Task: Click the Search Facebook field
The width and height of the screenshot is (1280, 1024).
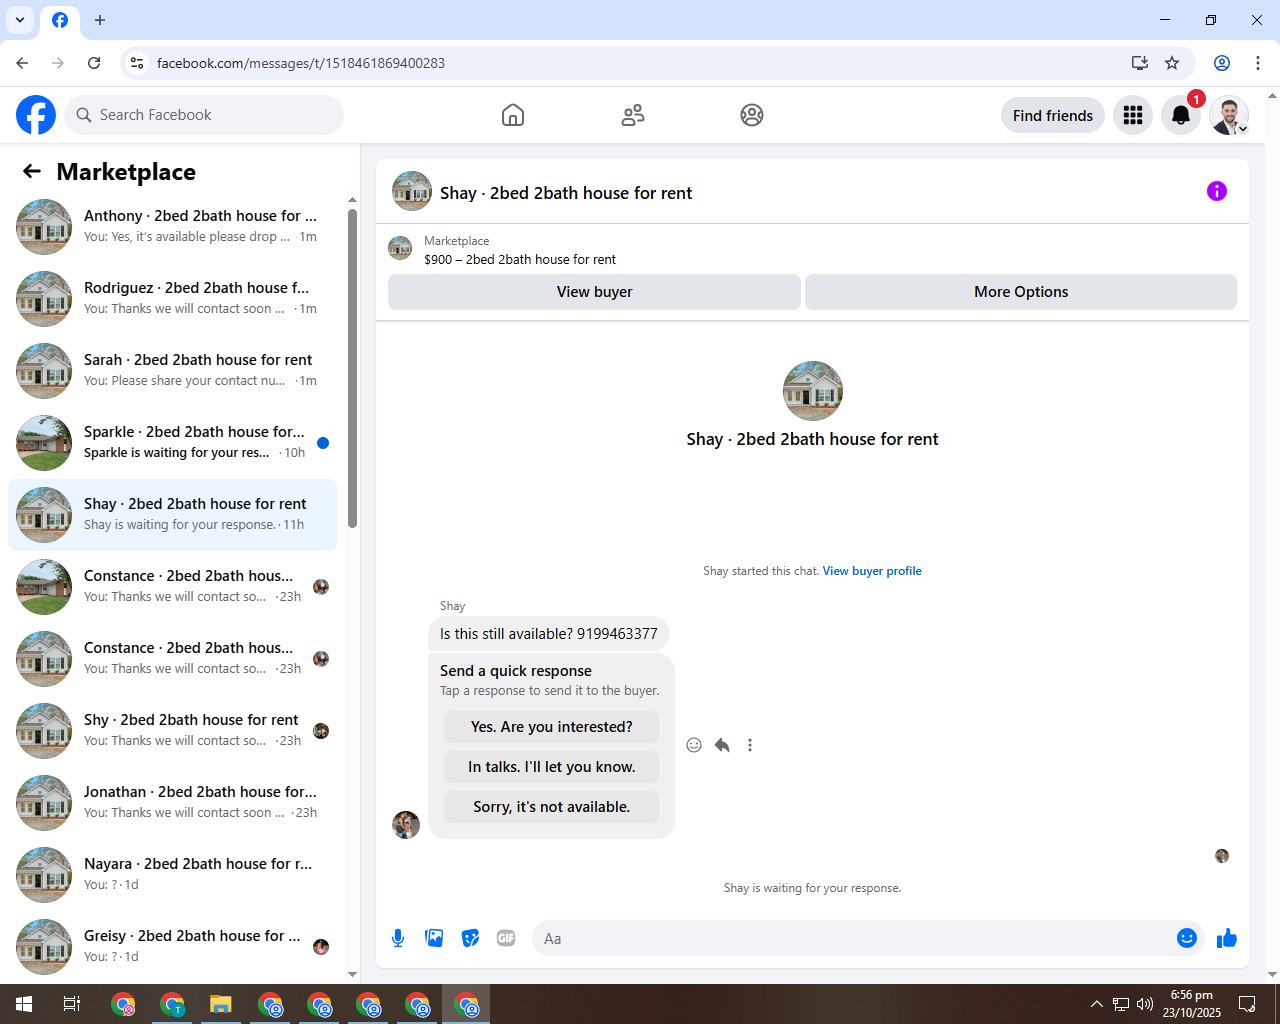Action: tap(204, 115)
